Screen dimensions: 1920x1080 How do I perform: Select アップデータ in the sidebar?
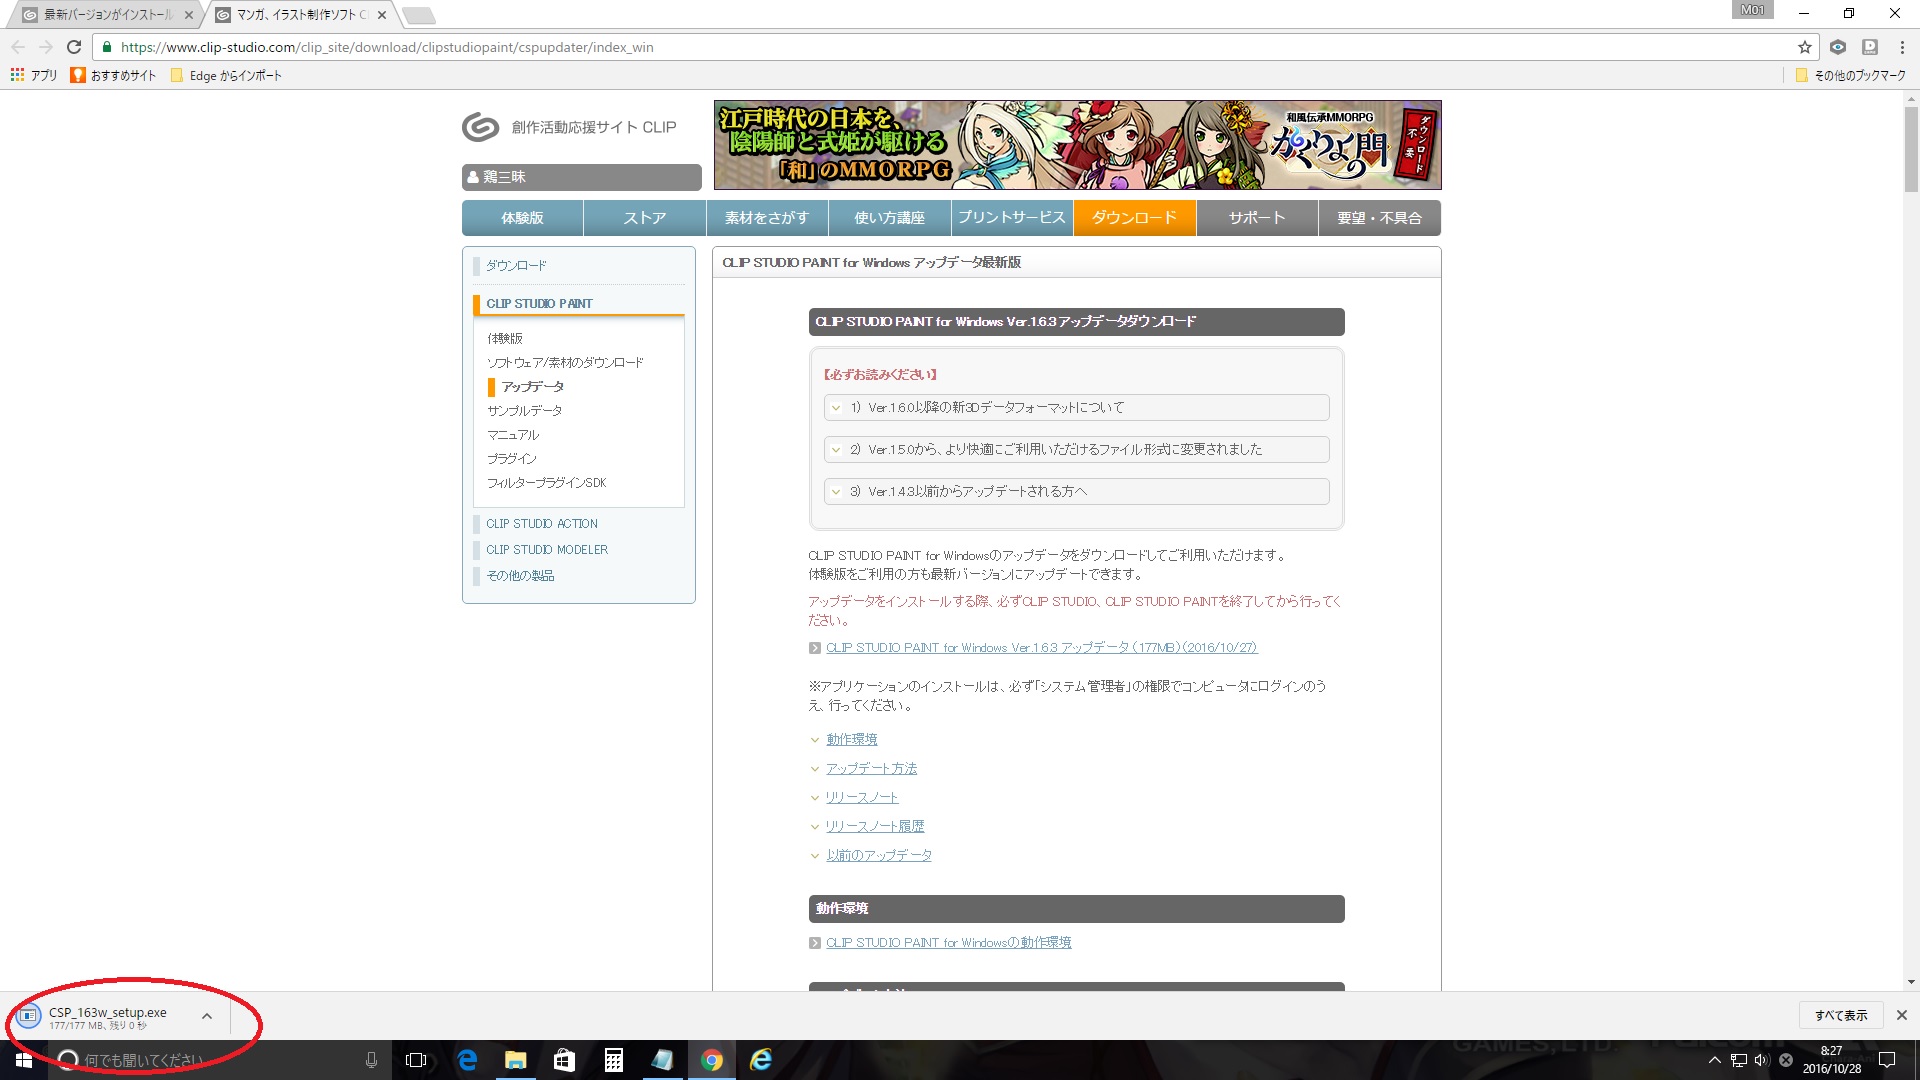[x=533, y=387]
